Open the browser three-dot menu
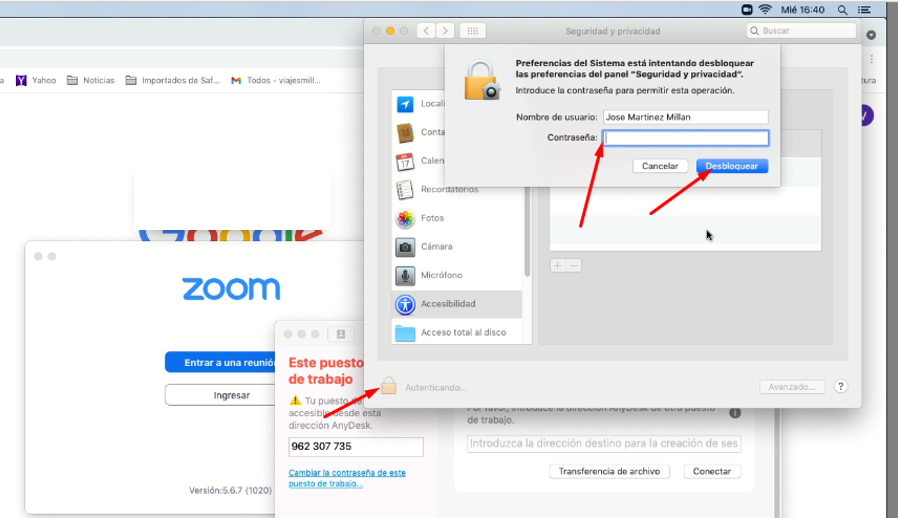Image resolution: width=898 pixels, height=518 pixels. 872,59
